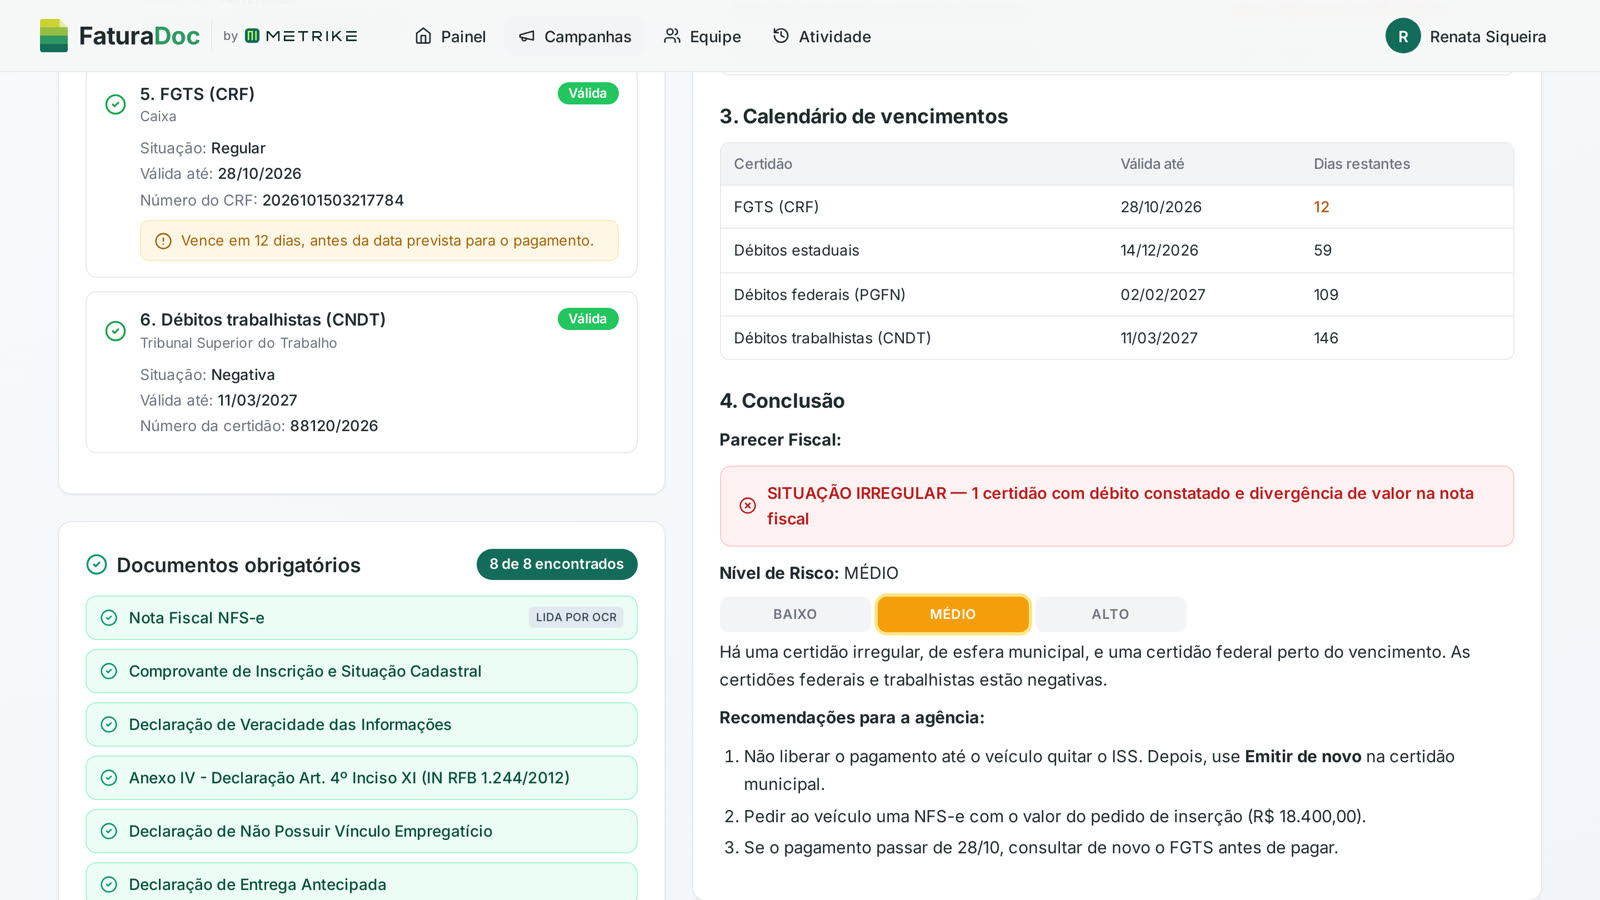Screen dimensions: 1600x900
Task: Click the user name Renata Siqueira
Action: (1488, 37)
